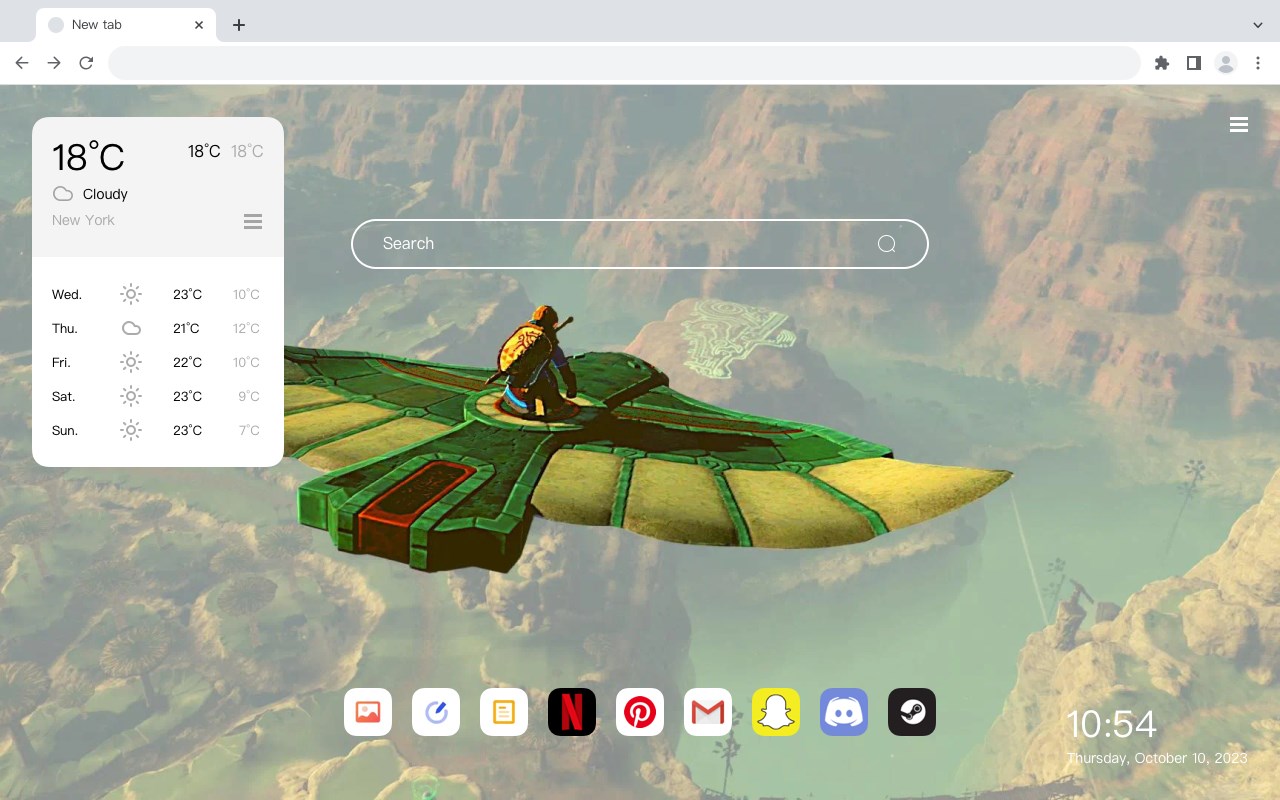The height and width of the screenshot is (800, 1280).
Task: Click Sunday's sunny forecast icon
Action: (131, 430)
